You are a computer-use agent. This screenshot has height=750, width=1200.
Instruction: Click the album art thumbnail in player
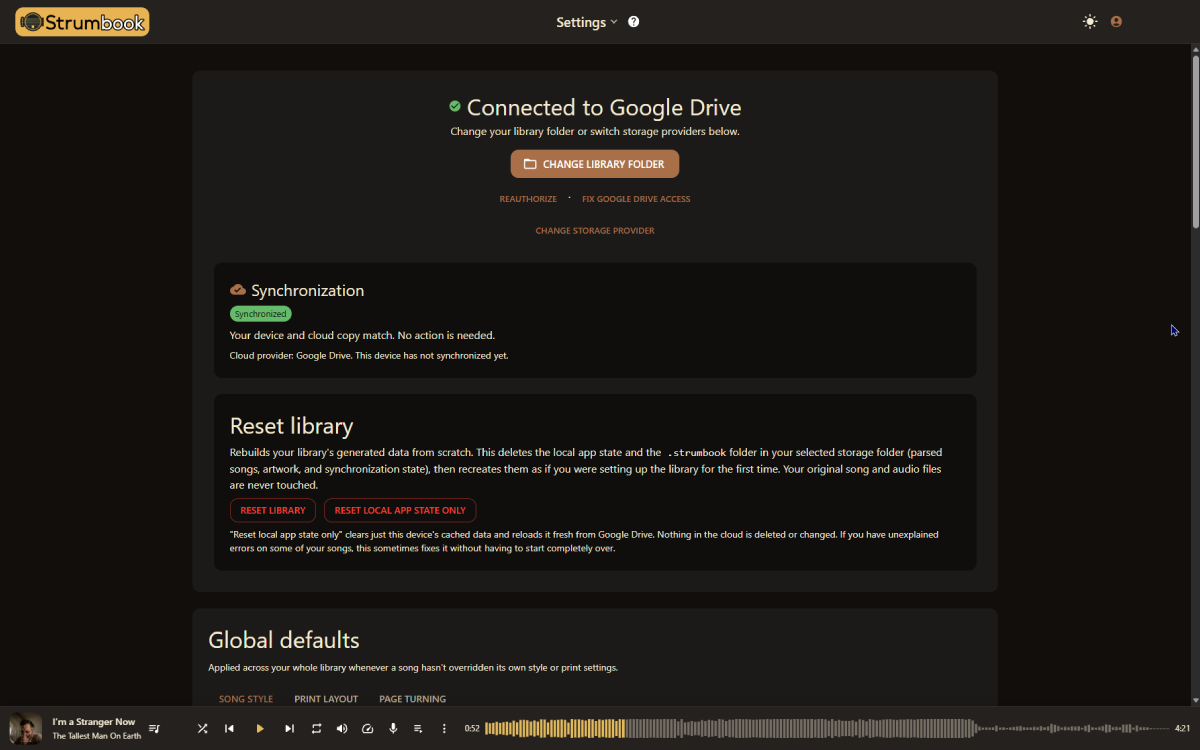[x=26, y=729]
